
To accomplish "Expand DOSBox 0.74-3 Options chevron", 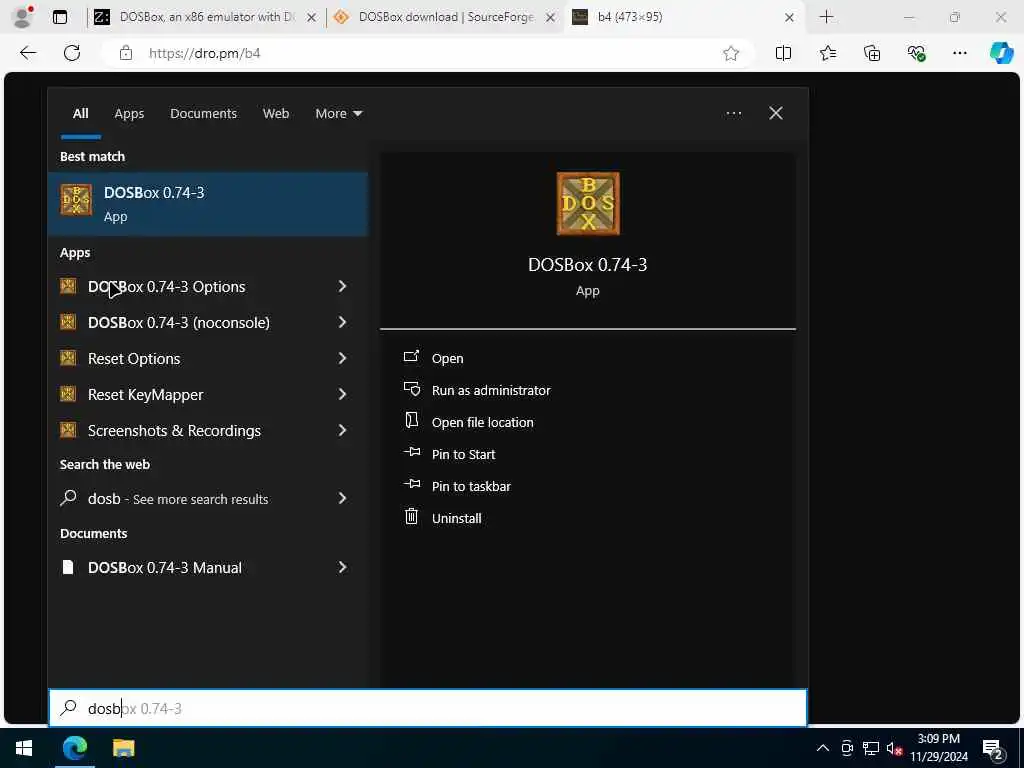I will coord(342,286).
